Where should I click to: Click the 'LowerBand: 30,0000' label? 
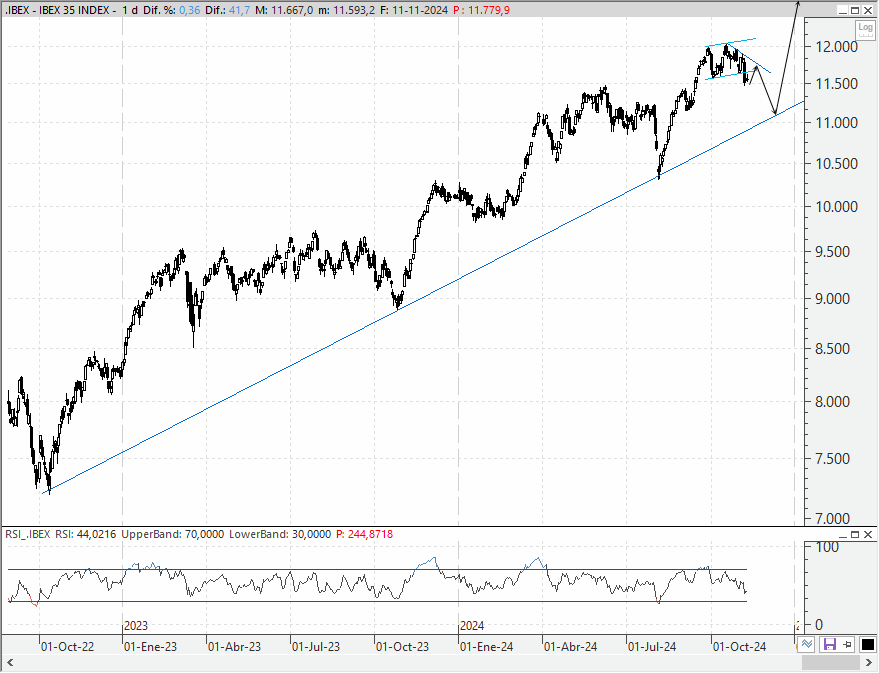tap(280, 534)
